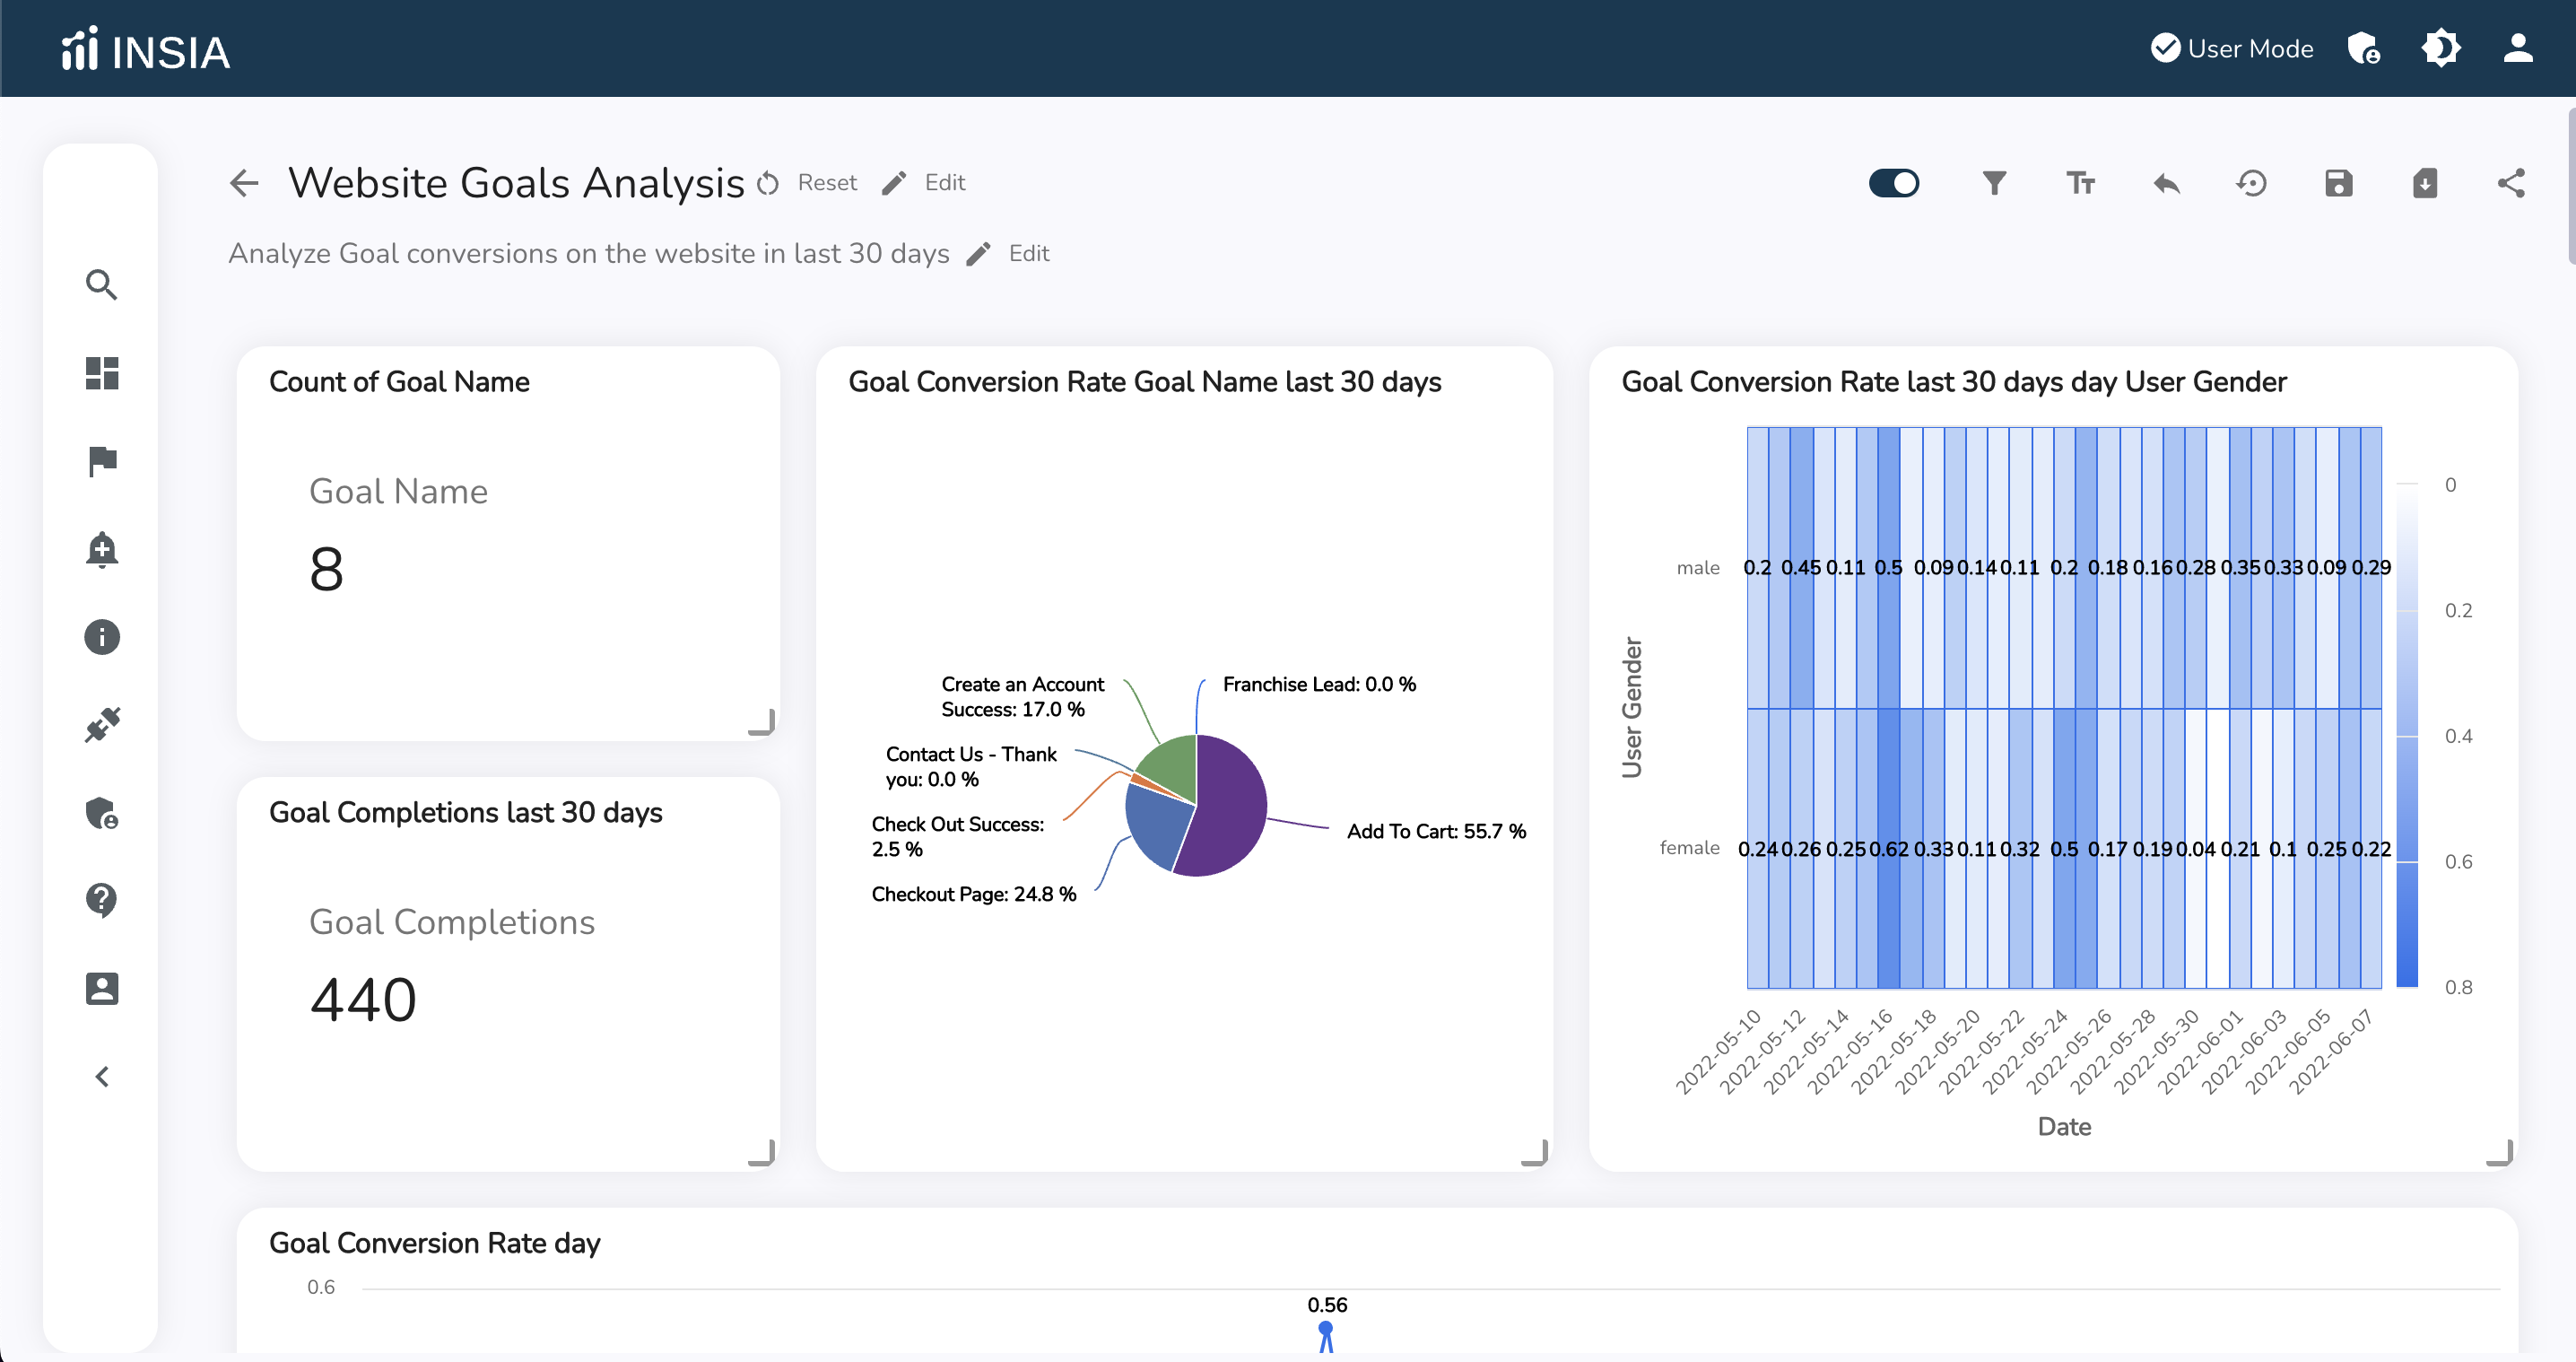Click the add-alert bell icon
The width and height of the screenshot is (2576, 1362).
[102, 549]
